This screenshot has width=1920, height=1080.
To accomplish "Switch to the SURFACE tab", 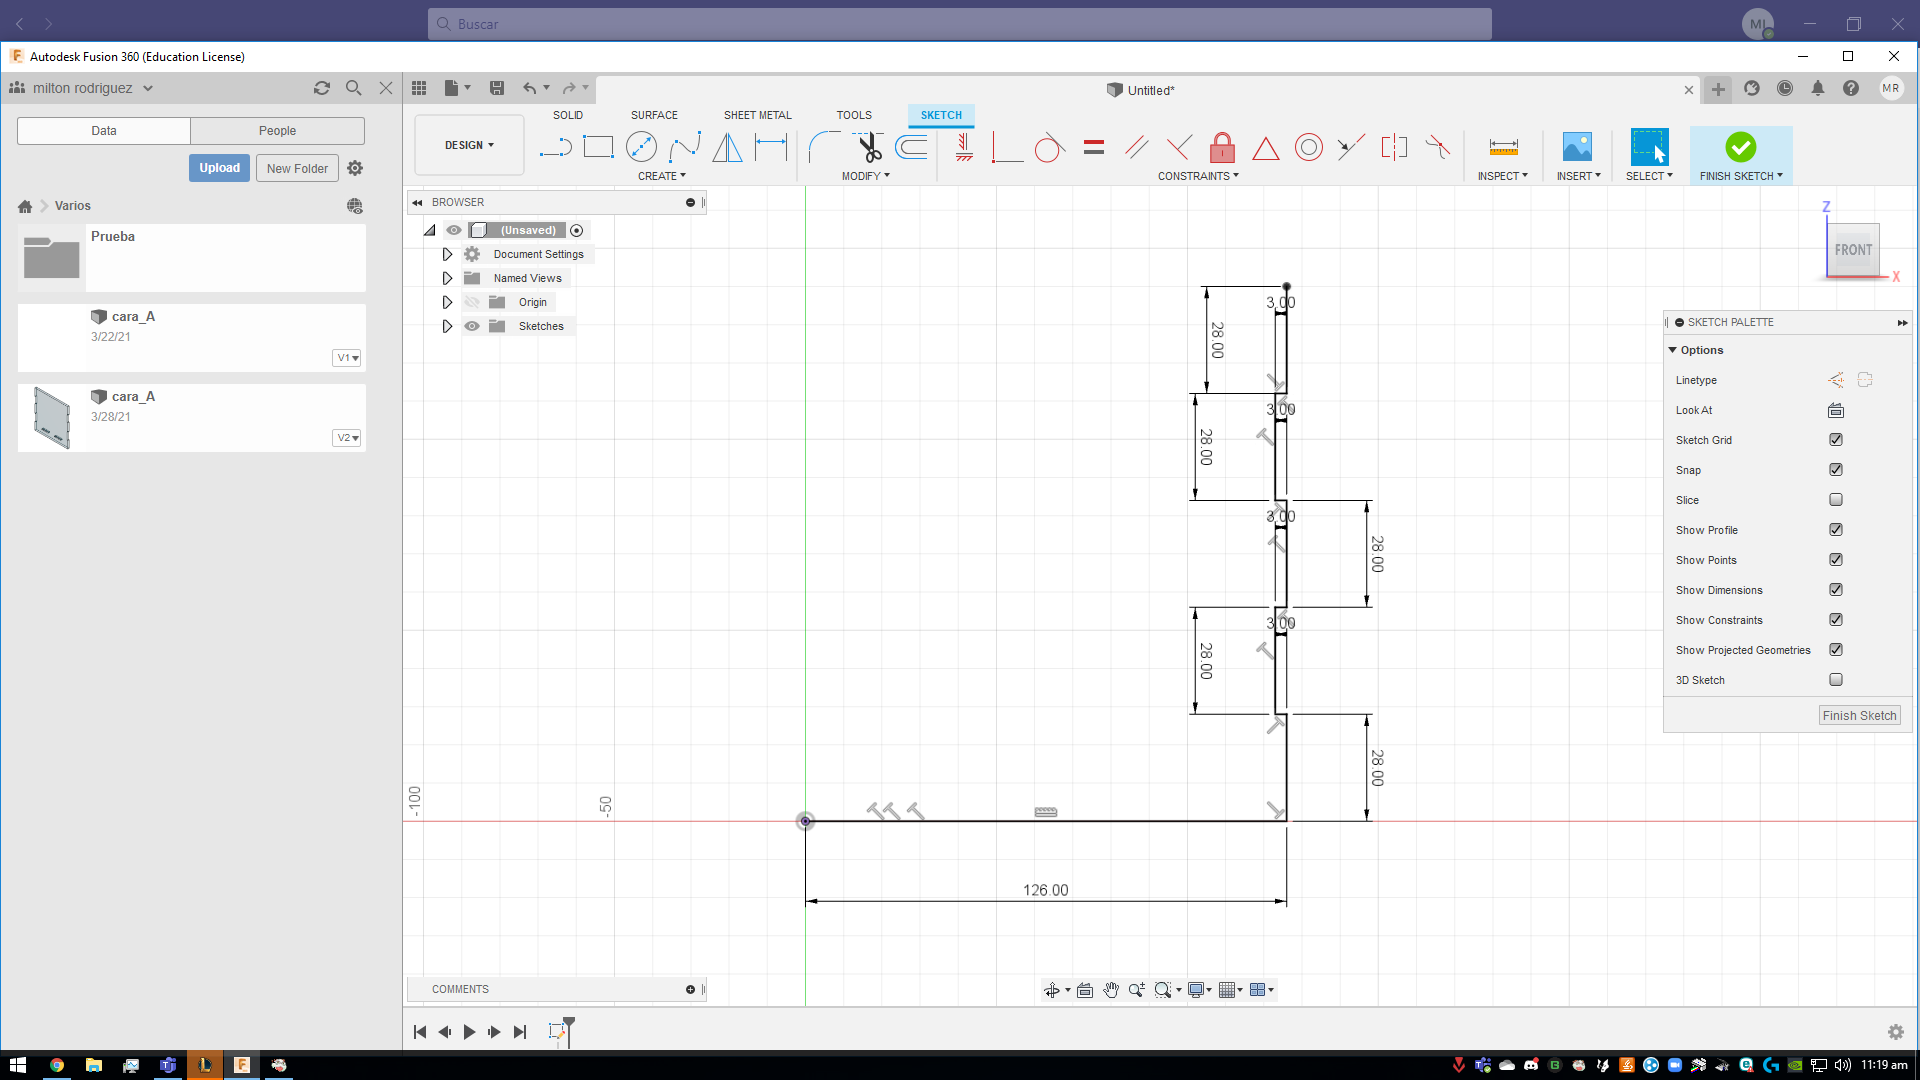I will click(x=654, y=115).
